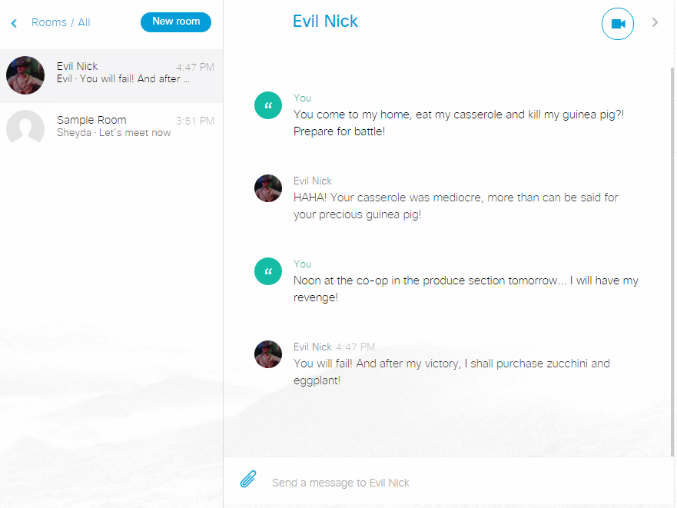The image size is (677, 508).
Task: Go back using the left chevron arrow
Action: click(14, 23)
